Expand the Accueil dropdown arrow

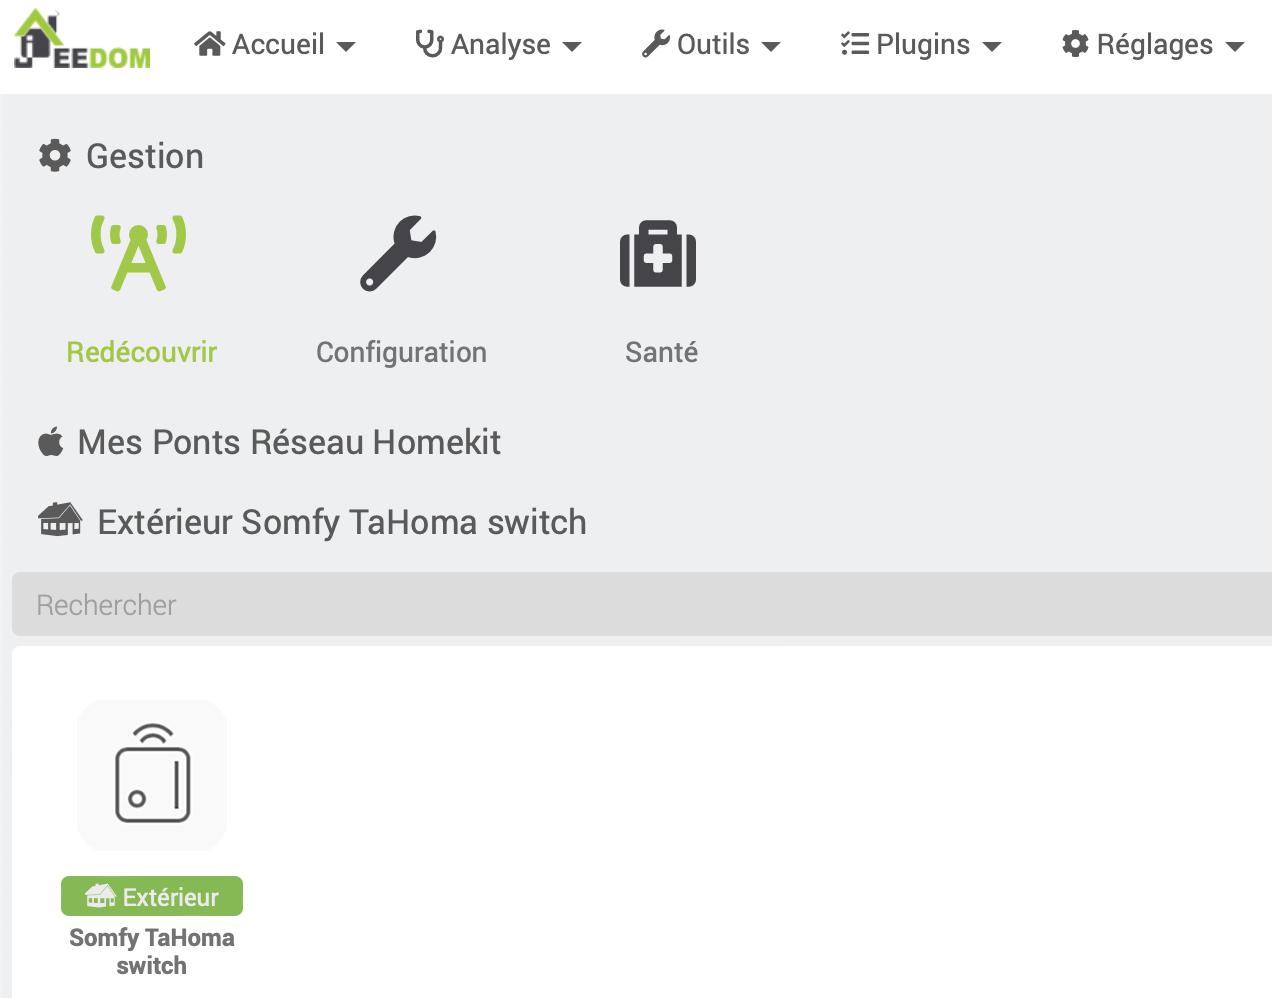pyautogui.click(x=346, y=46)
